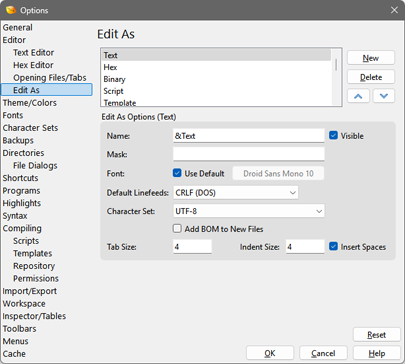The height and width of the screenshot is (364, 405).
Task: Select the Editor category
Action: [x=14, y=40]
